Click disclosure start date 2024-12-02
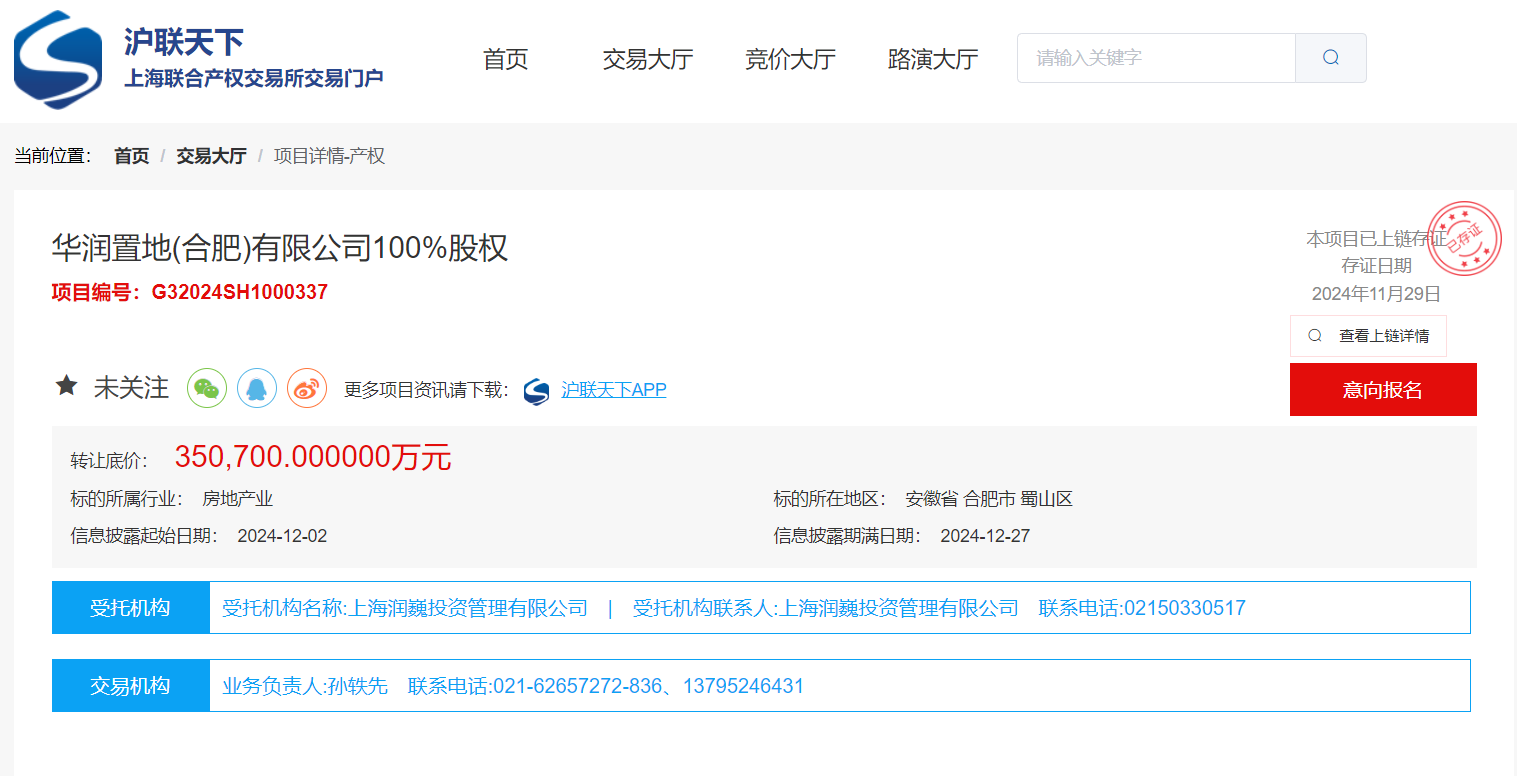The height and width of the screenshot is (776, 1517). (x=282, y=536)
